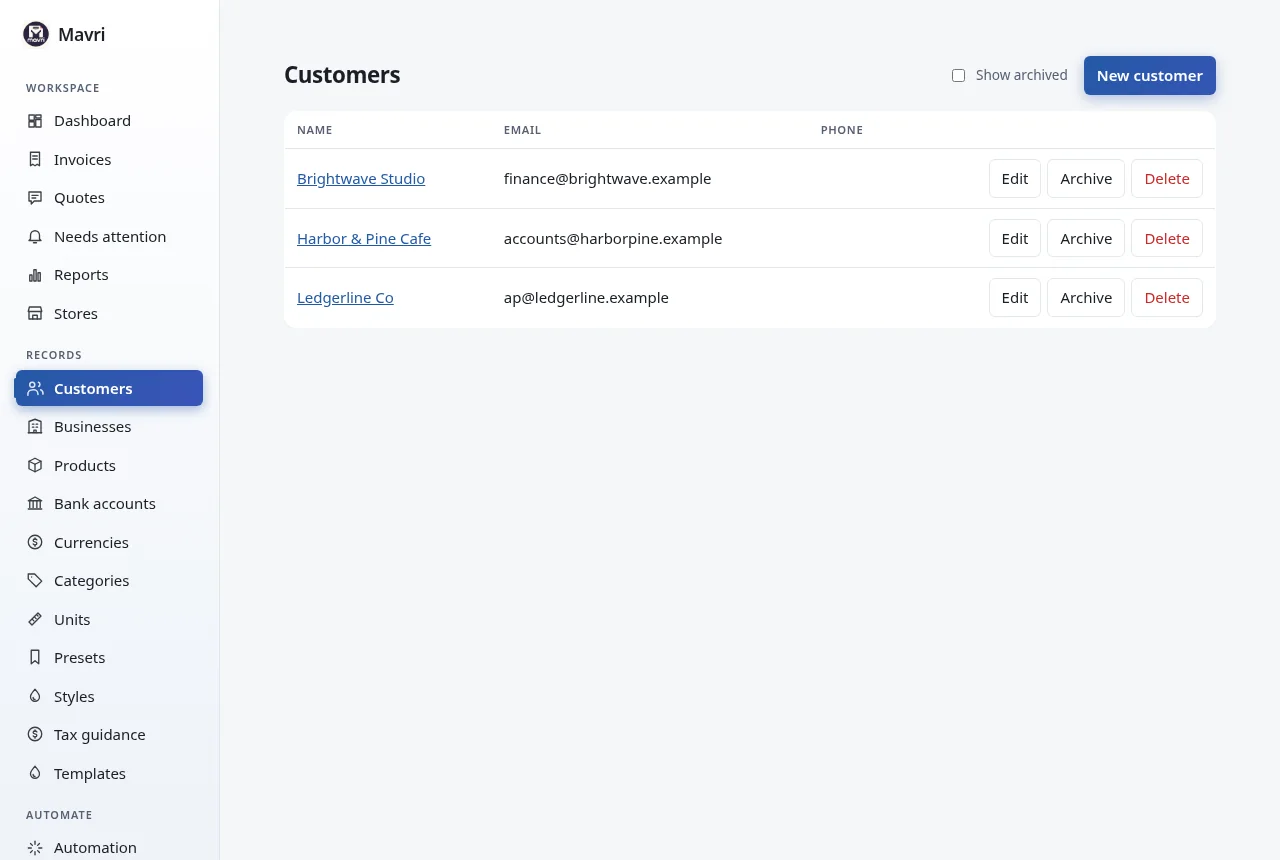Delete the Ledgerline Co customer
This screenshot has height=860, width=1280.
coord(1167,297)
